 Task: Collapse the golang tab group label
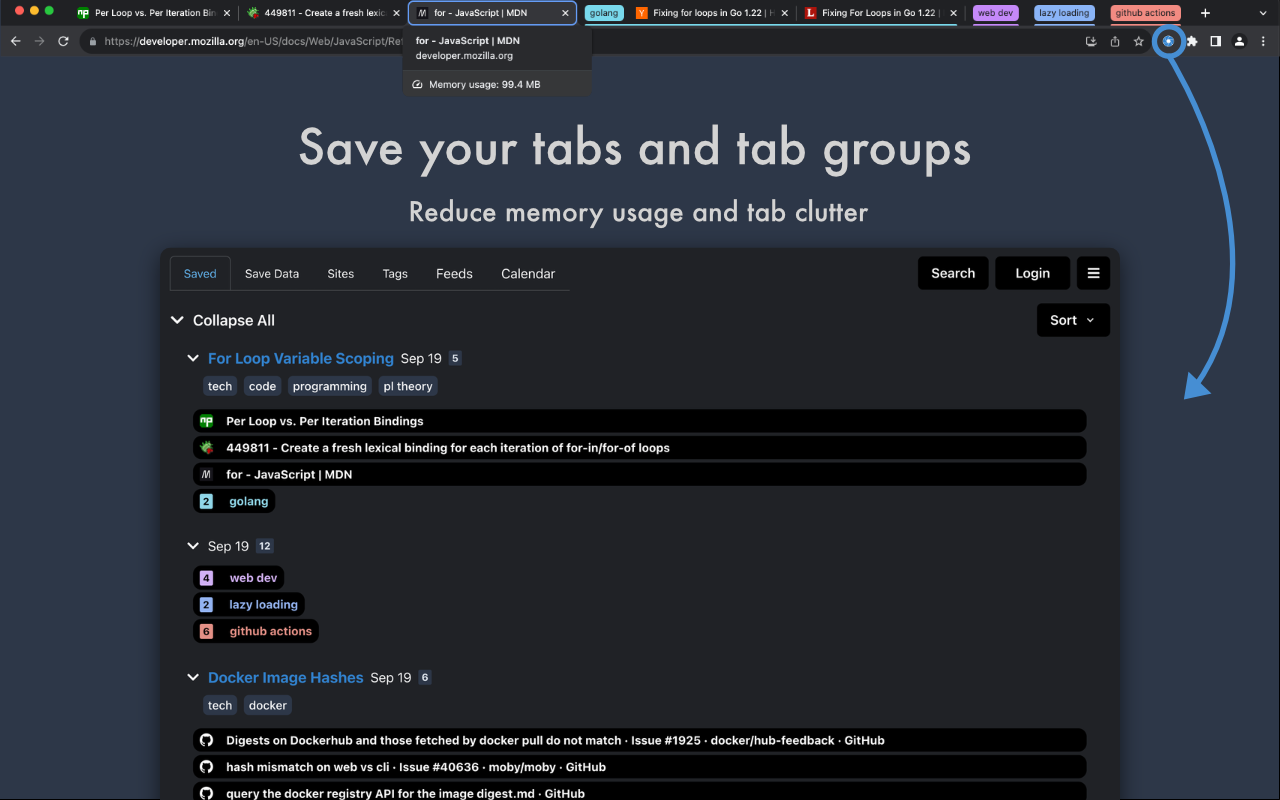[x=604, y=13]
